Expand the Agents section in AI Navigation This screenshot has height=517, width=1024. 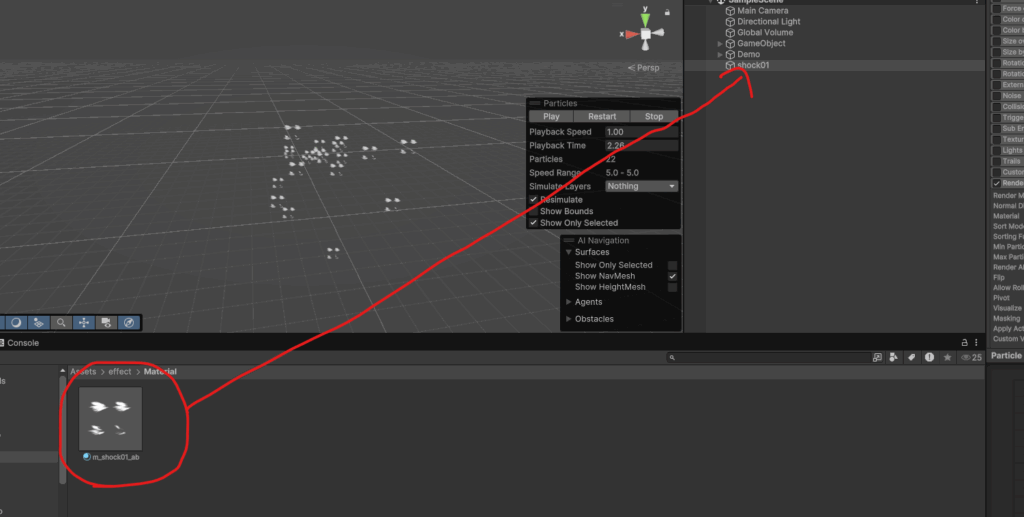pos(569,302)
